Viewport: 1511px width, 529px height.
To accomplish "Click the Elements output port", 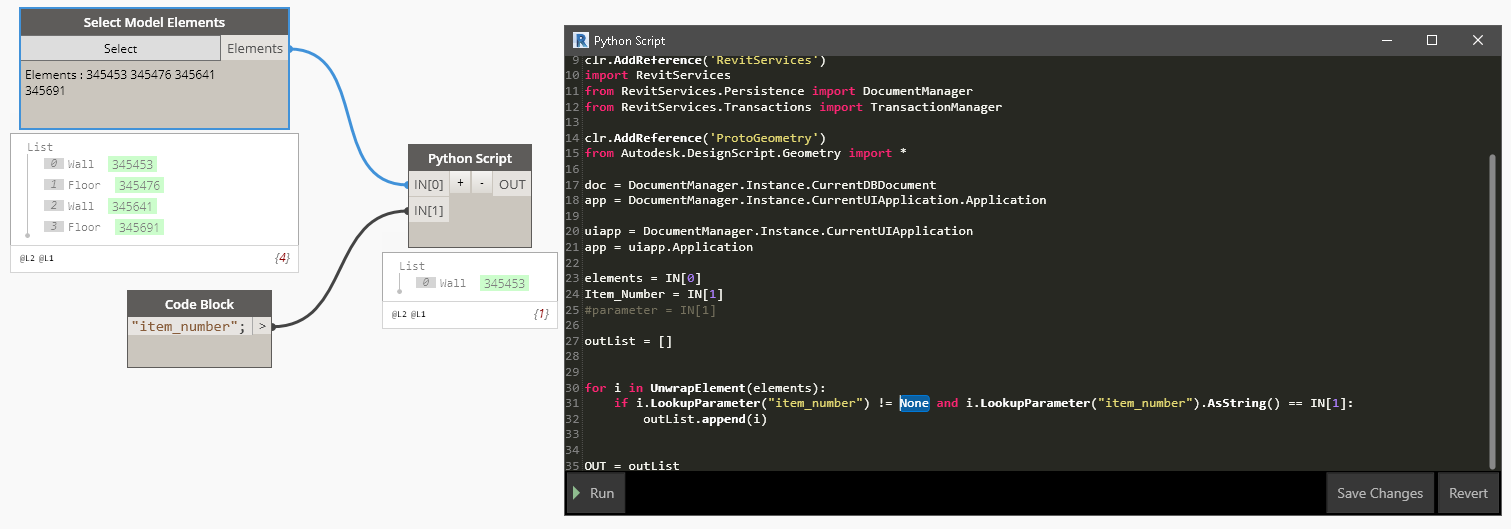I will (x=254, y=48).
